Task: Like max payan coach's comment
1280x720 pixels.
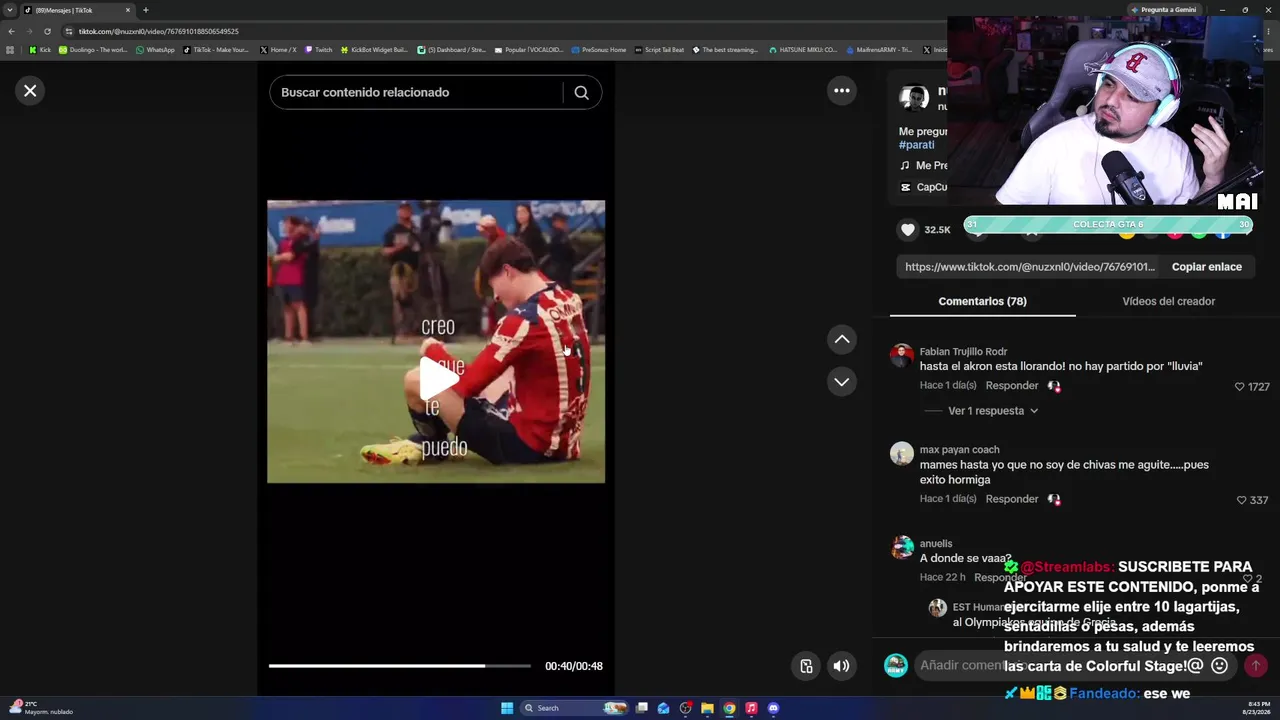Action: point(1242,500)
